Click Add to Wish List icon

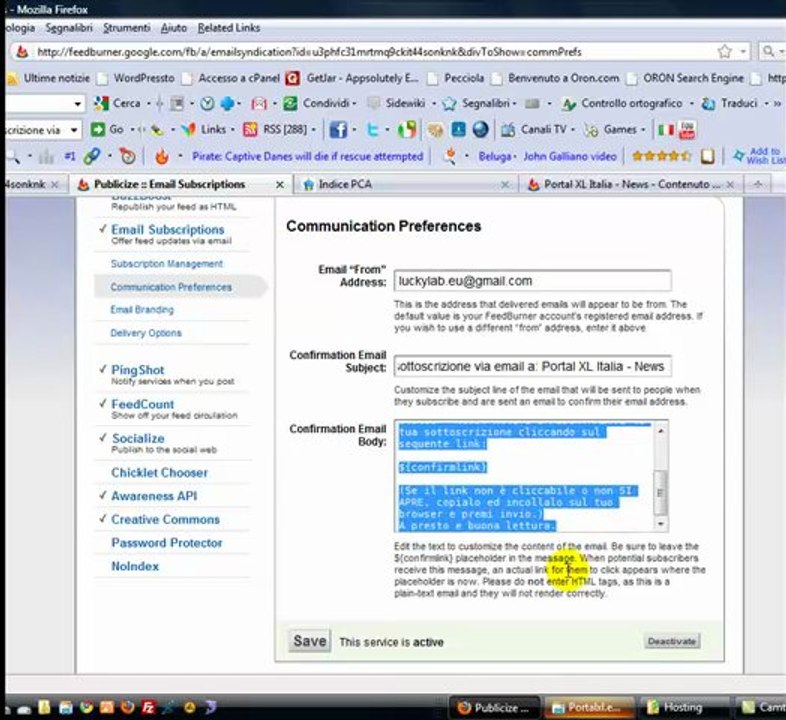738,156
